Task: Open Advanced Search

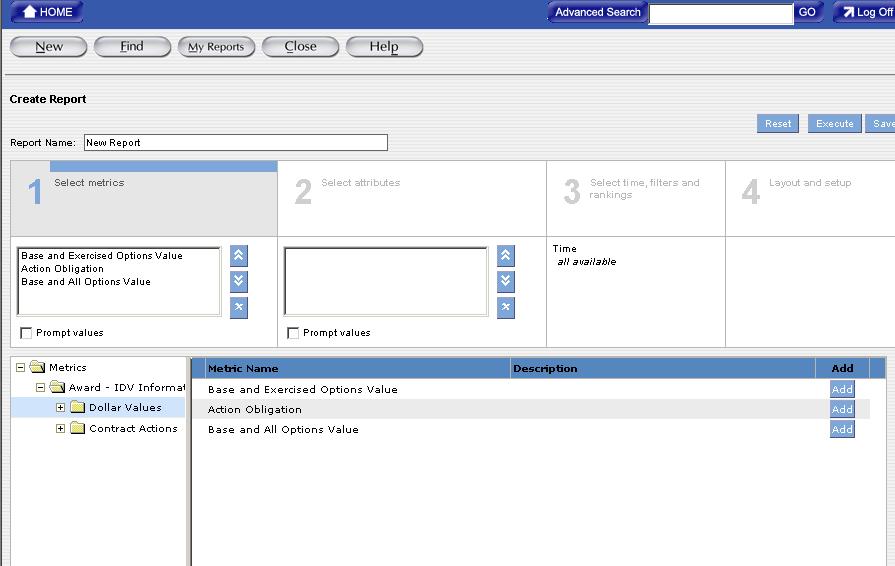Action: pos(598,12)
